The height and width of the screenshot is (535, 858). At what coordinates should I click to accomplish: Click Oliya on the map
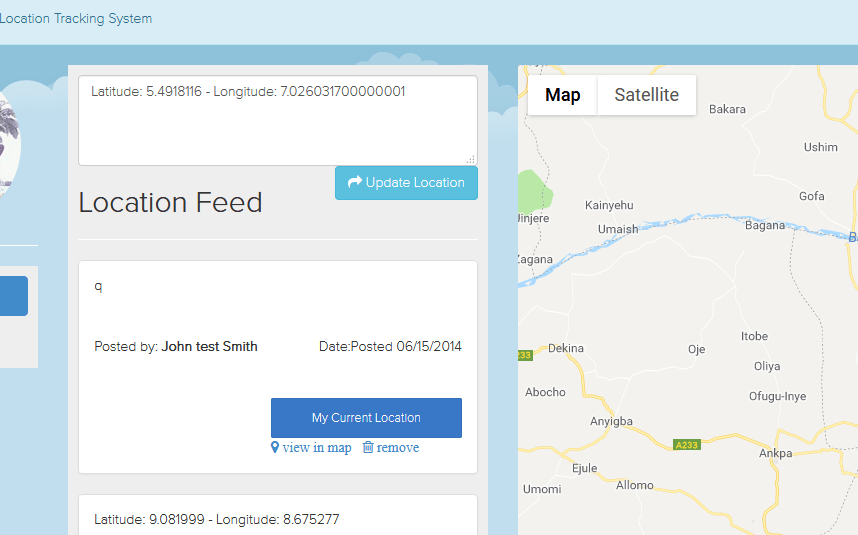[767, 366]
